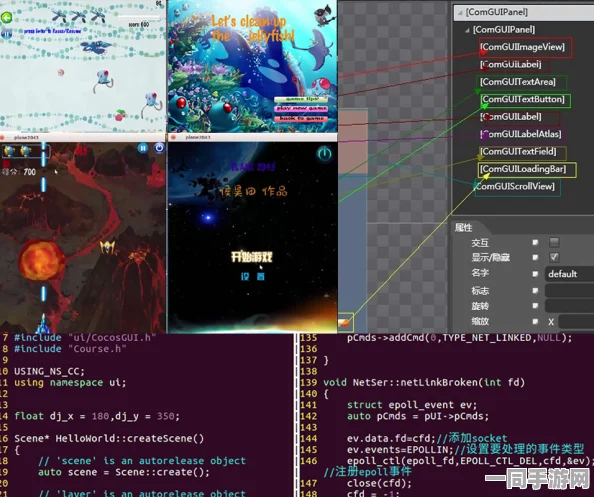Select the pink rectangle widget on canvas
This screenshot has height=497, width=594.
(x=352, y=142)
